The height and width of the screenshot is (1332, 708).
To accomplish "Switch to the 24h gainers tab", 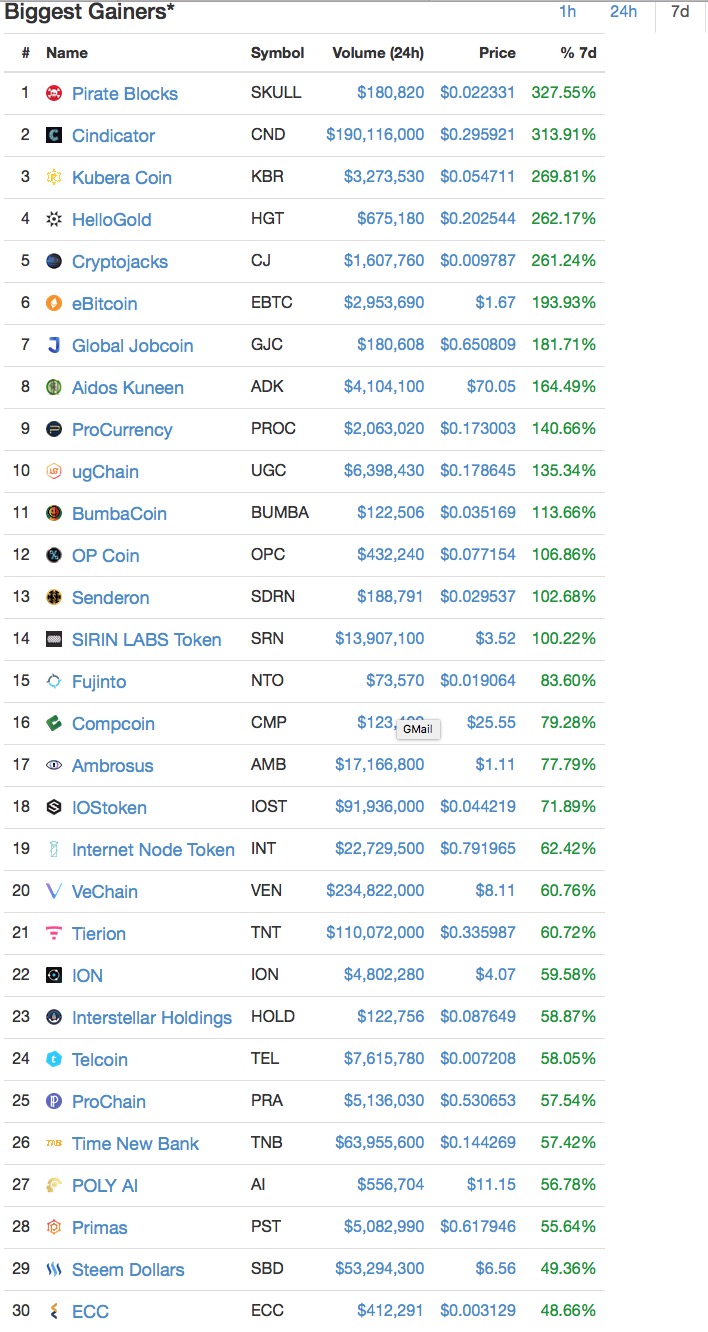I will point(623,12).
